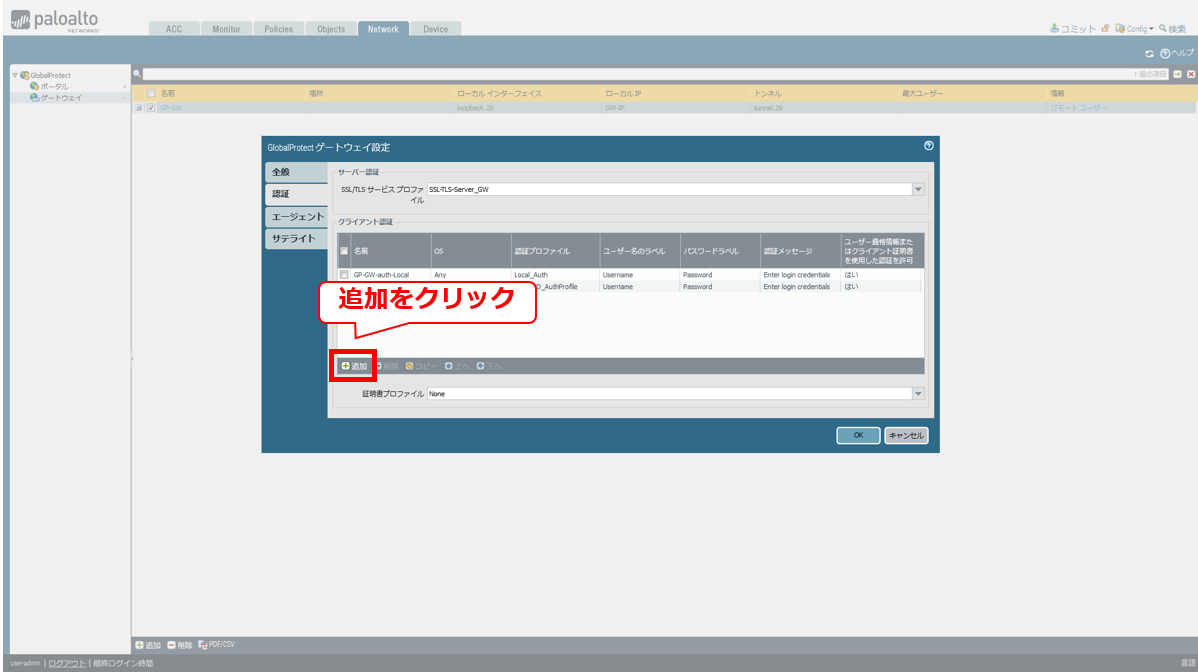Click 下へ (move down) button
Screen dimensions: 1198x672
(489, 367)
